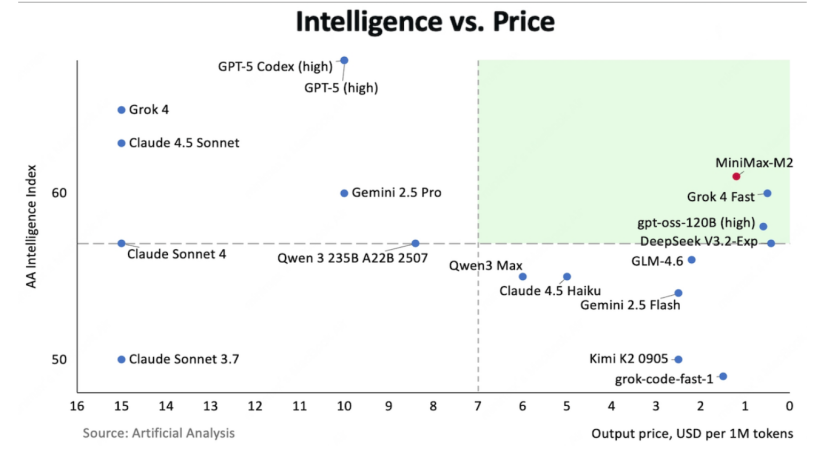Viewport: 831px width, 470px height.
Task: Click the Claude 4.5 Haiku data point
Action: [x=567, y=276]
